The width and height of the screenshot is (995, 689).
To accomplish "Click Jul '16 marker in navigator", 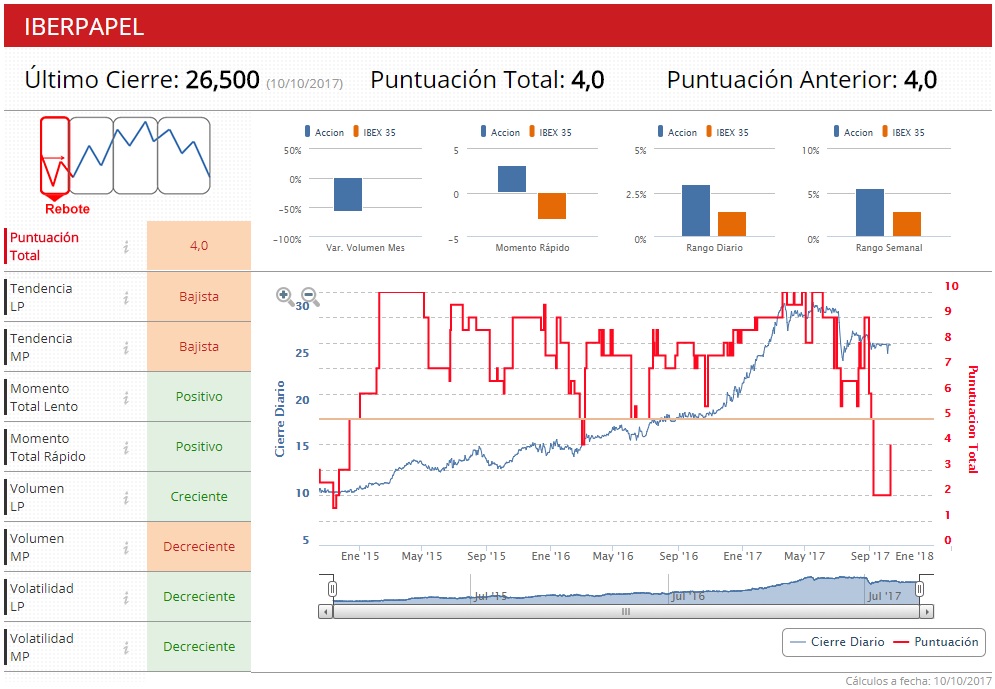I will (688, 596).
